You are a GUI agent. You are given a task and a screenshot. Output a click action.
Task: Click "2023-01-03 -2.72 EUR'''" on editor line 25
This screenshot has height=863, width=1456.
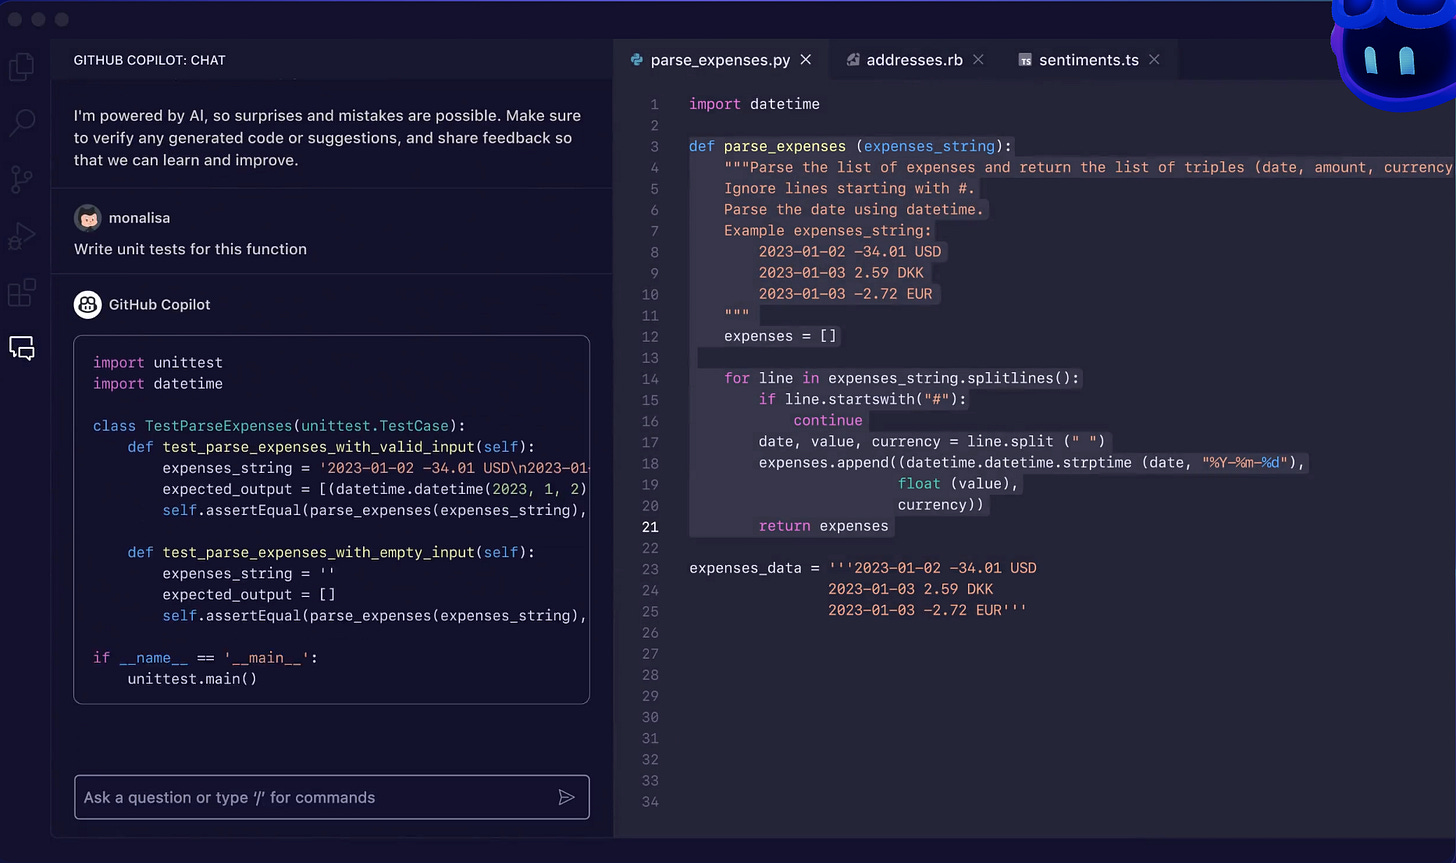tap(927, 610)
